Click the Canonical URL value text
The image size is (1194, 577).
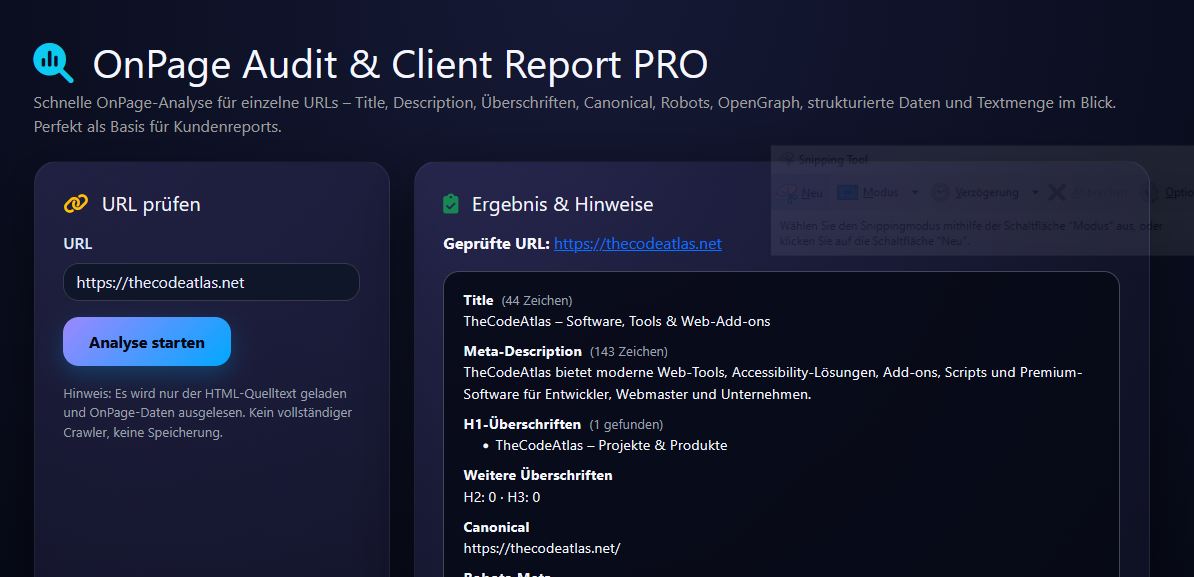pos(541,548)
